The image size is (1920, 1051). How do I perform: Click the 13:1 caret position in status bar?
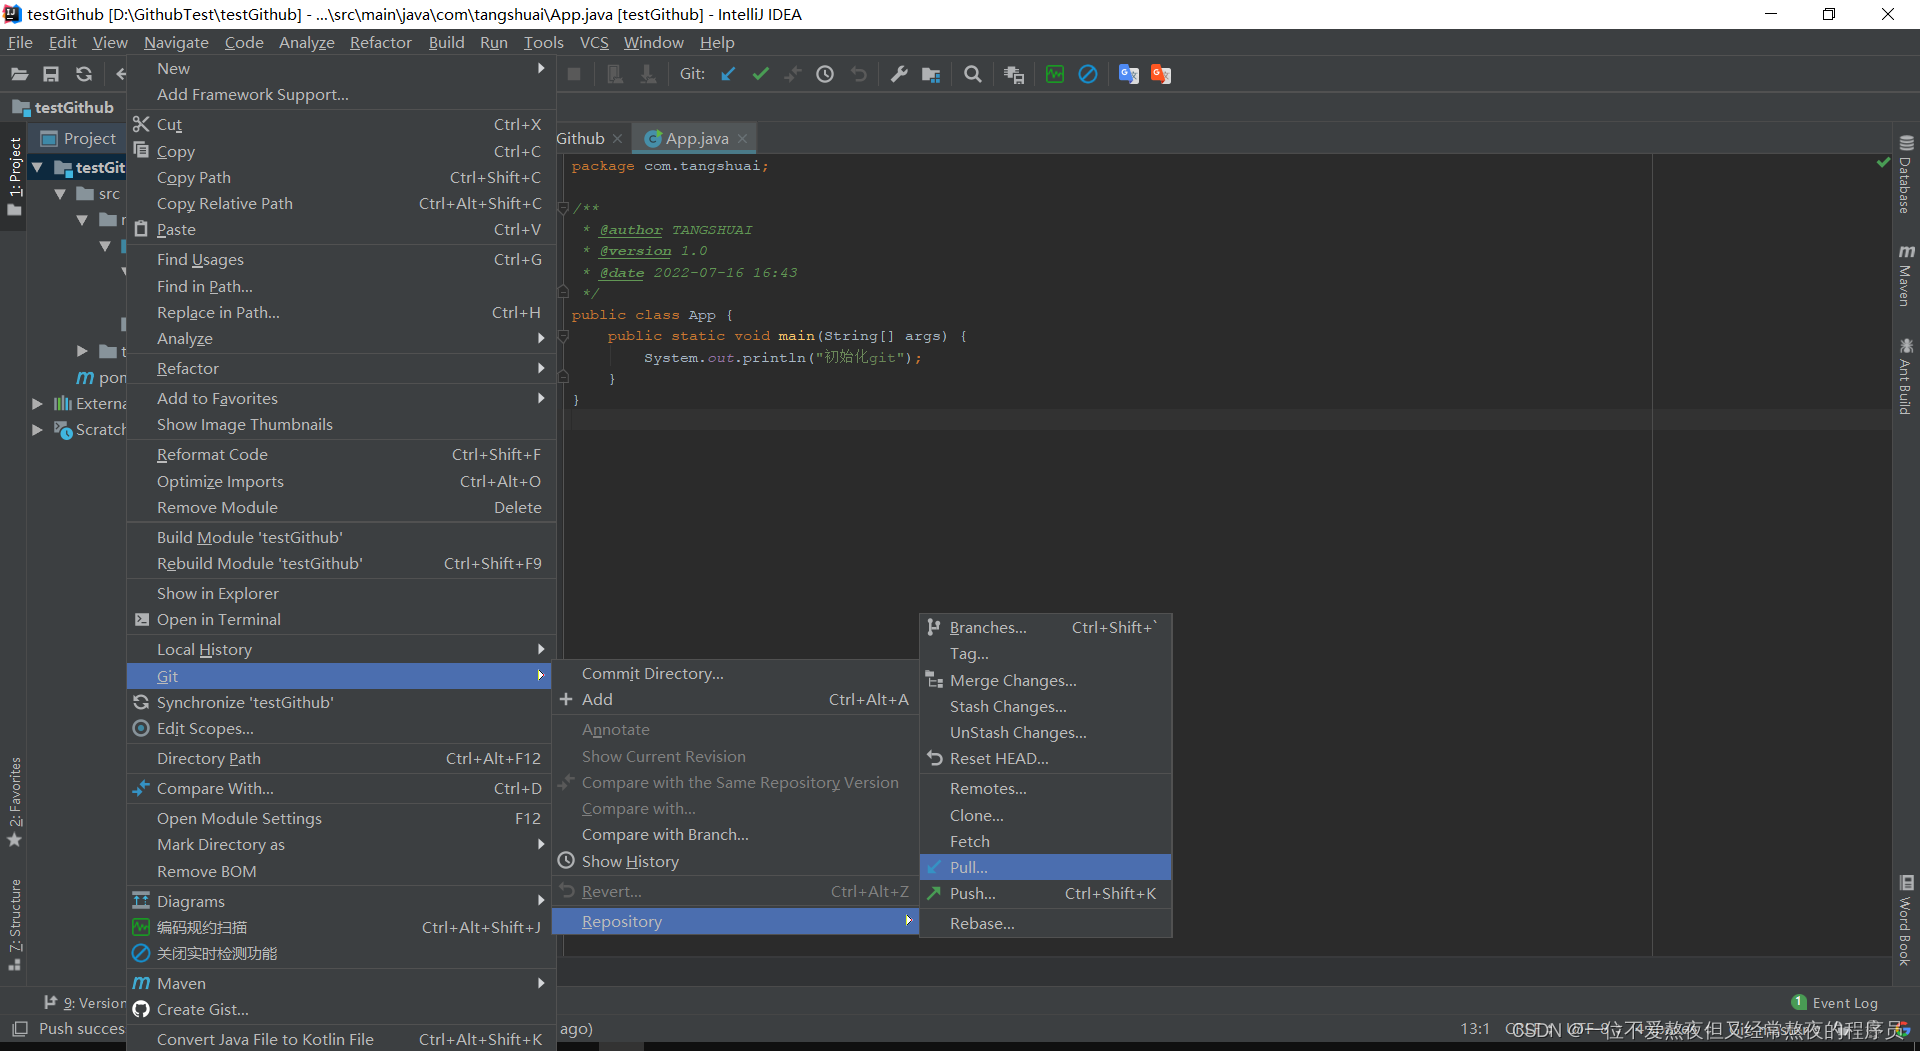click(x=1475, y=1029)
